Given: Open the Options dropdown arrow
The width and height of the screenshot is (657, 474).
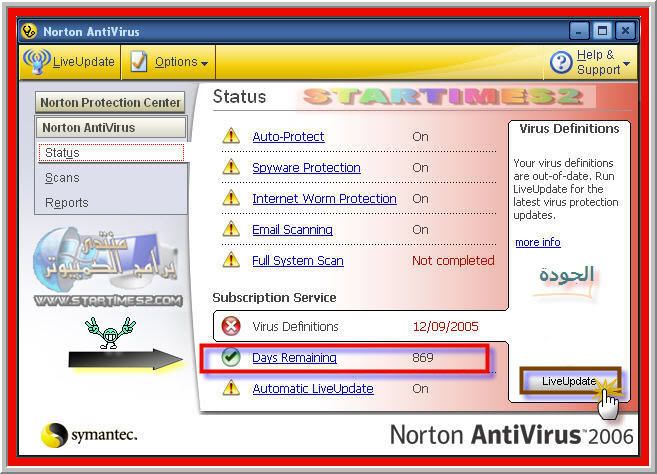Looking at the screenshot, I should click(x=204, y=64).
